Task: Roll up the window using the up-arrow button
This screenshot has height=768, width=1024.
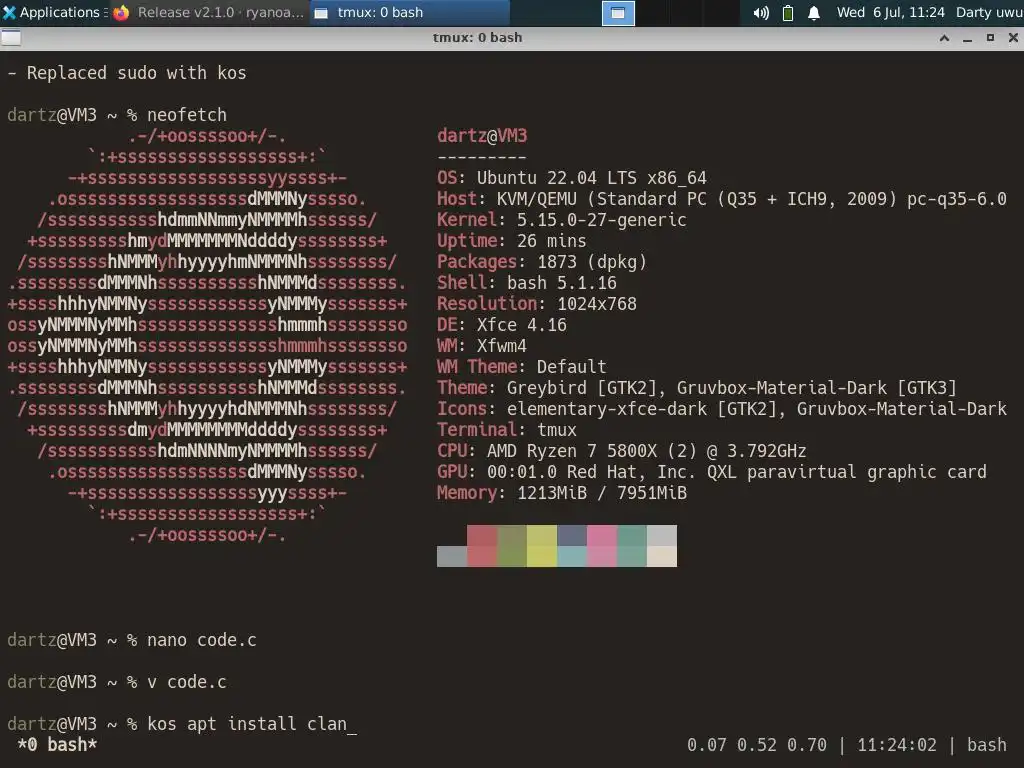Action: click(944, 38)
